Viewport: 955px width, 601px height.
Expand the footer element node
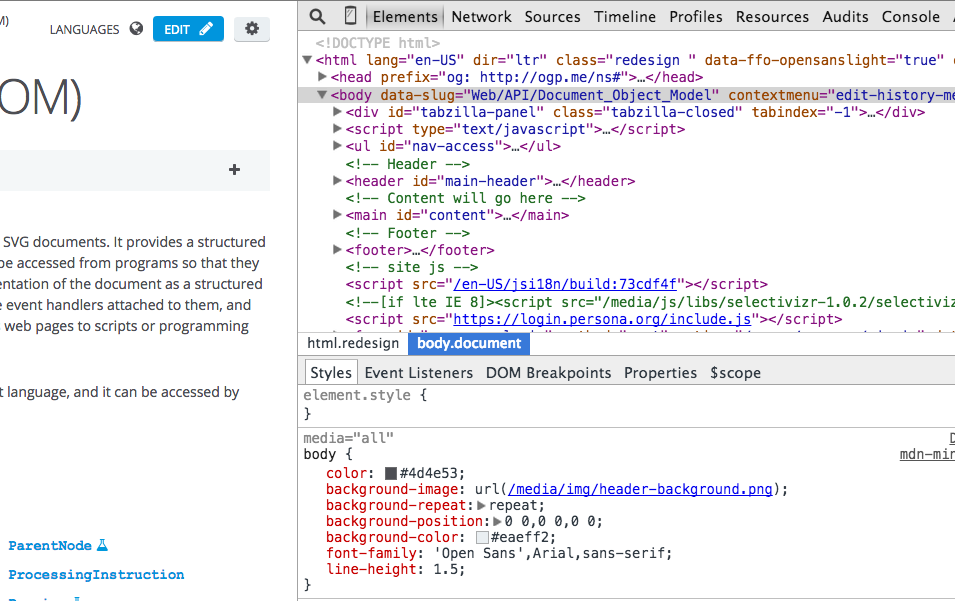point(337,249)
